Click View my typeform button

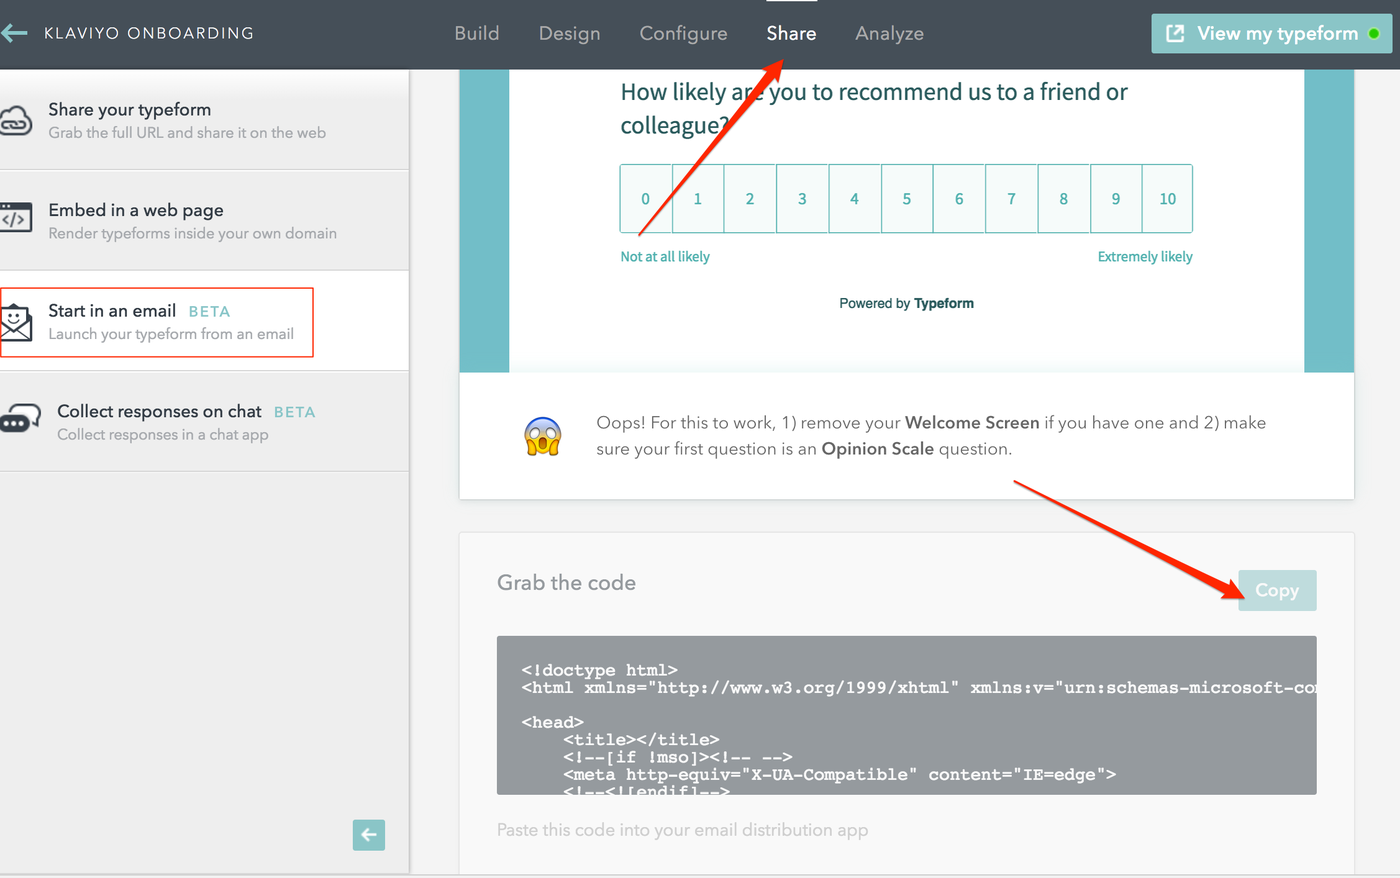[1271, 33]
